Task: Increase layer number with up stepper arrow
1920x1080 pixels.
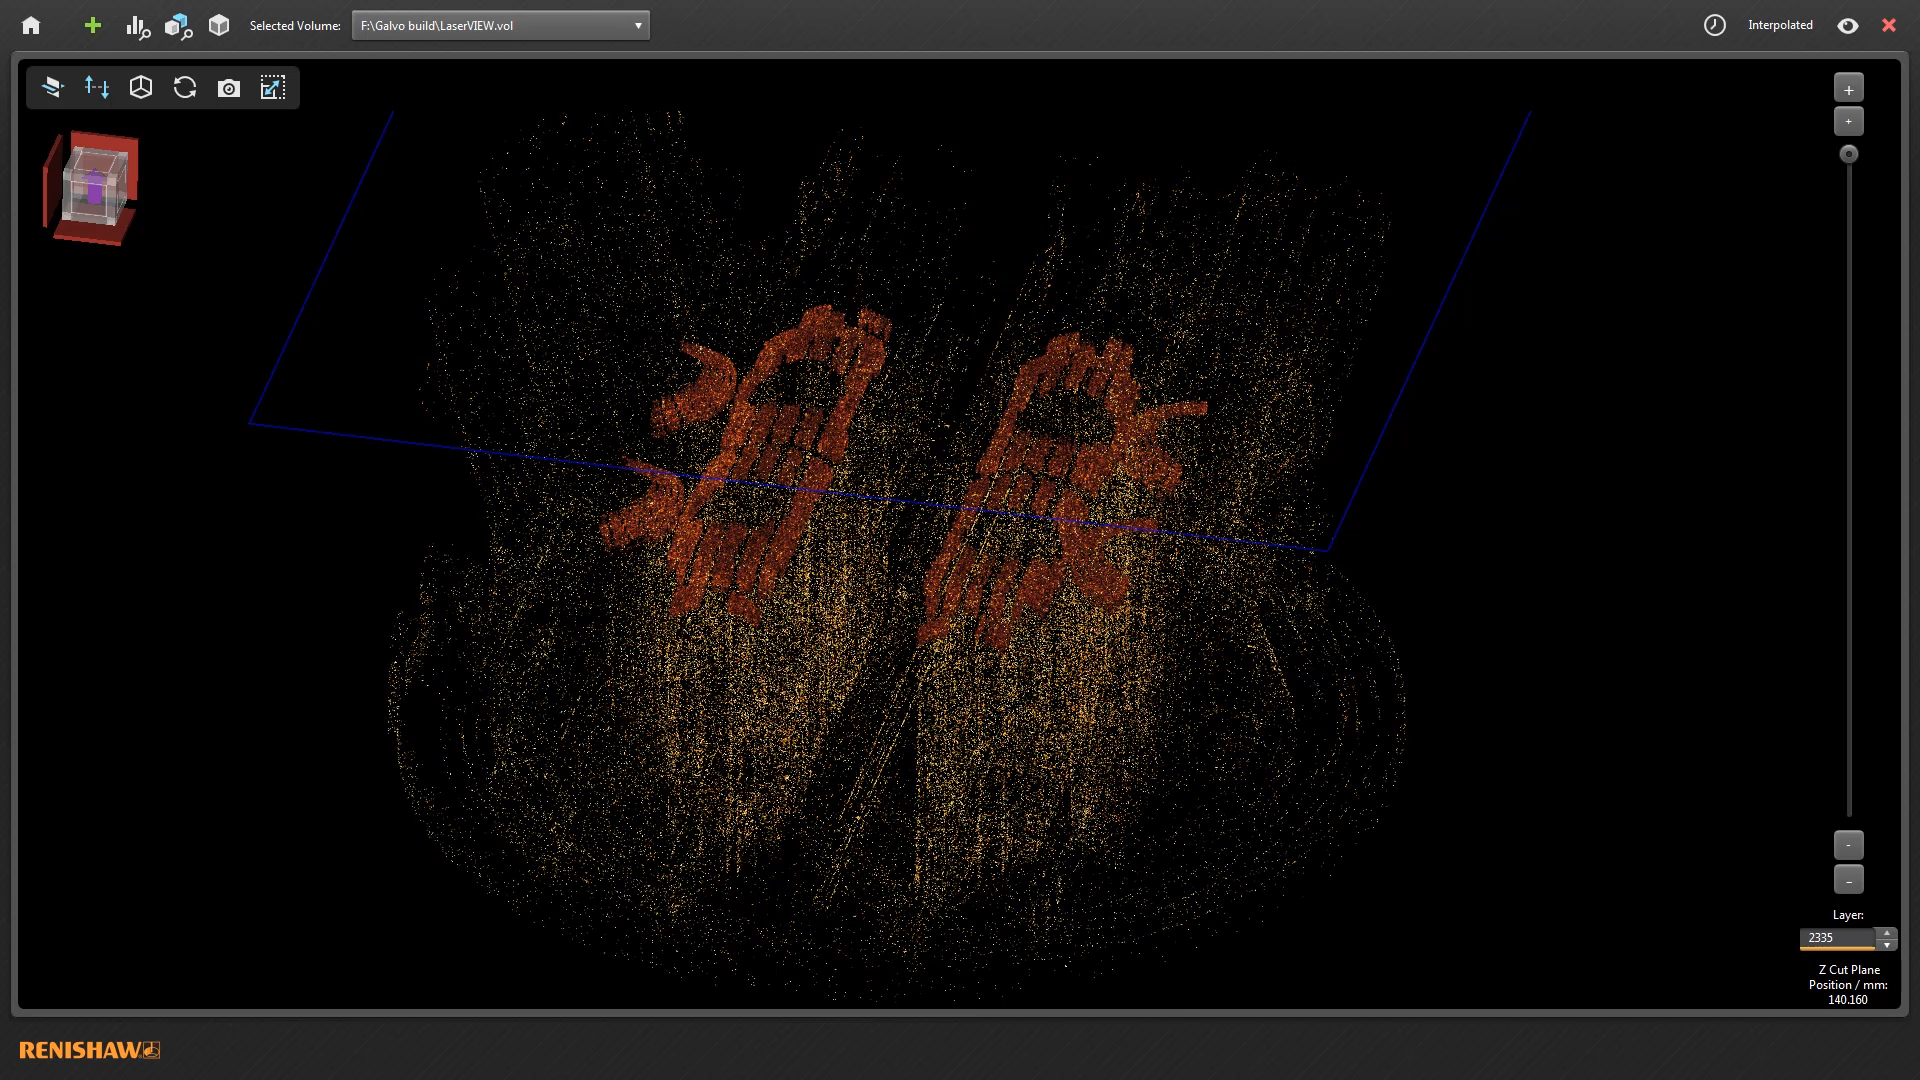Action: point(1887,933)
